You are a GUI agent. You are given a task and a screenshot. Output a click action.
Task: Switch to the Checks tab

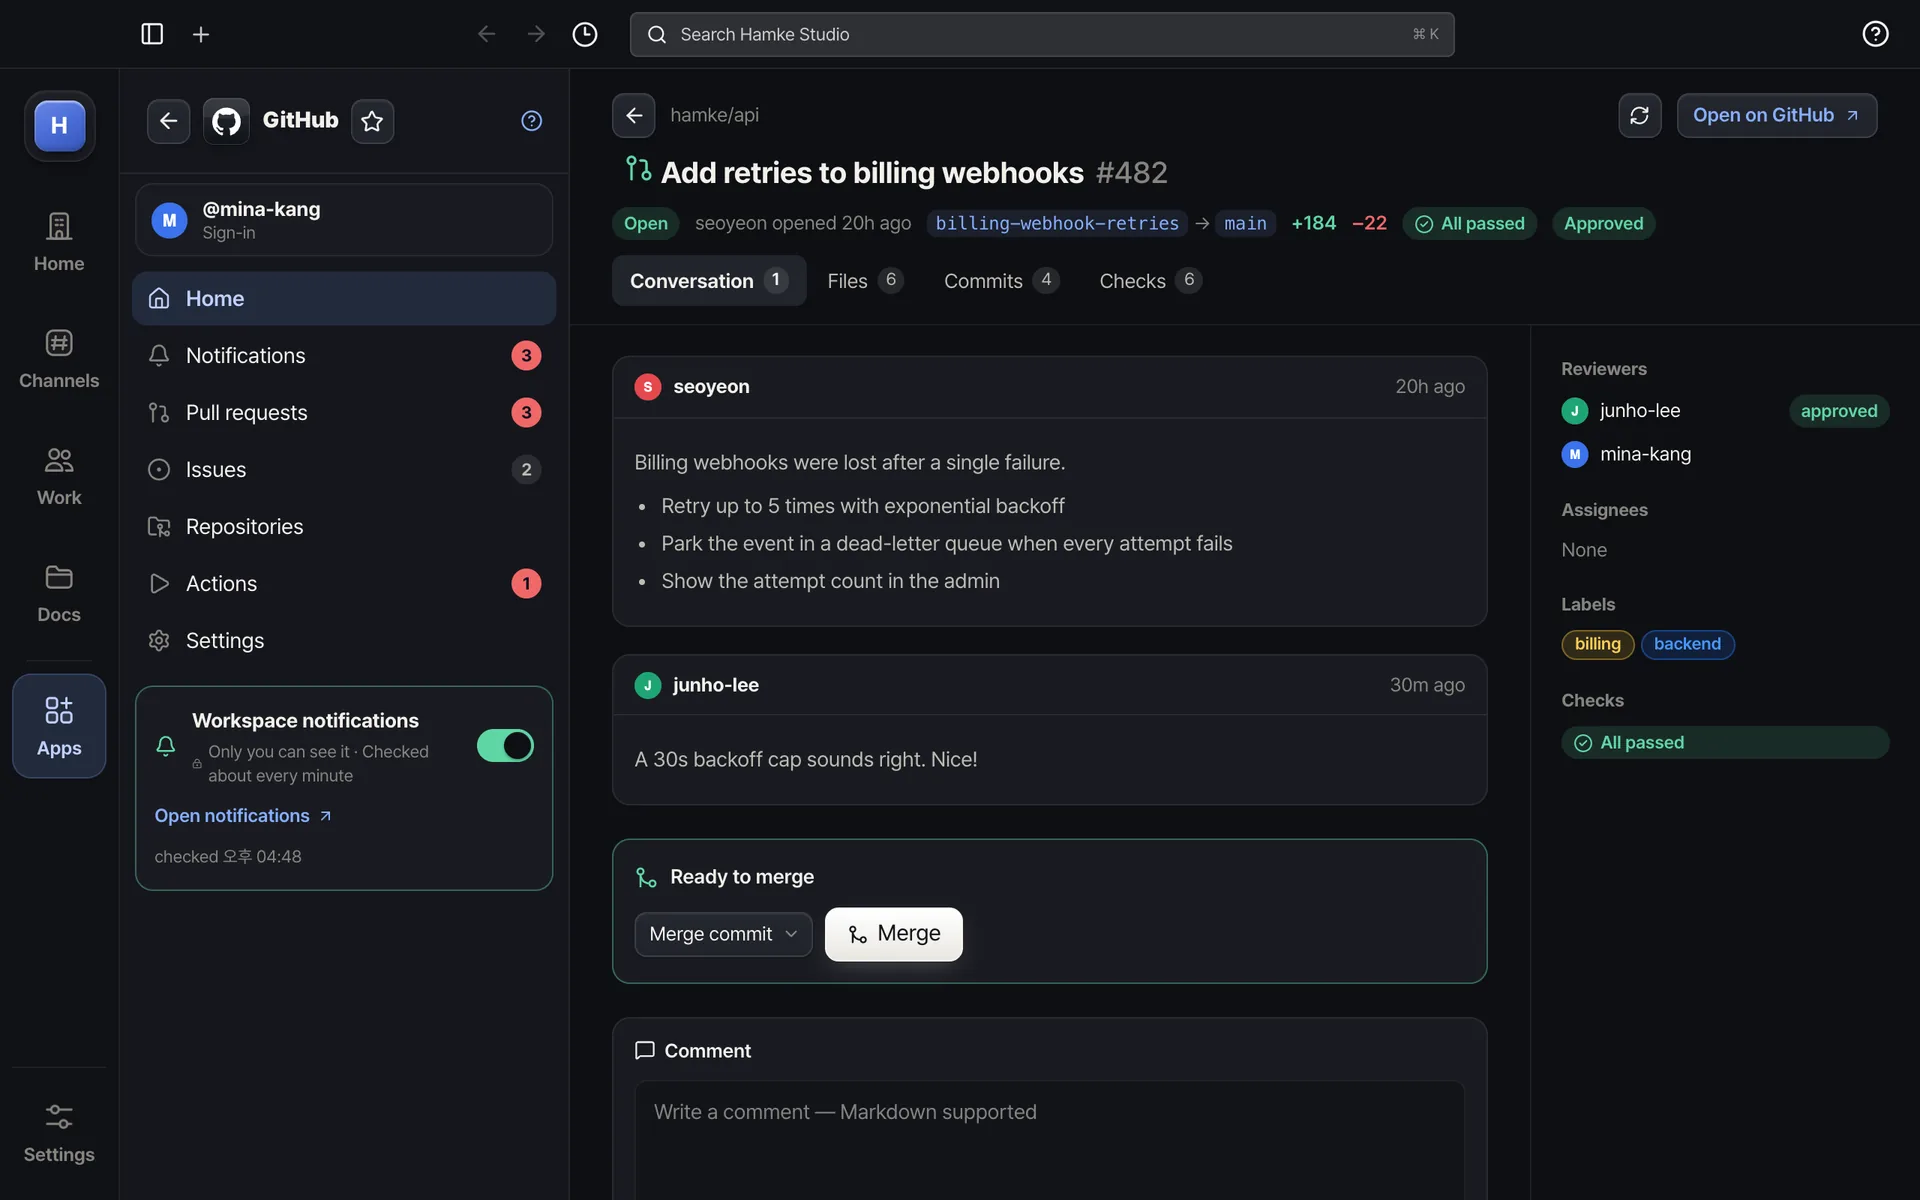point(1150,281)
